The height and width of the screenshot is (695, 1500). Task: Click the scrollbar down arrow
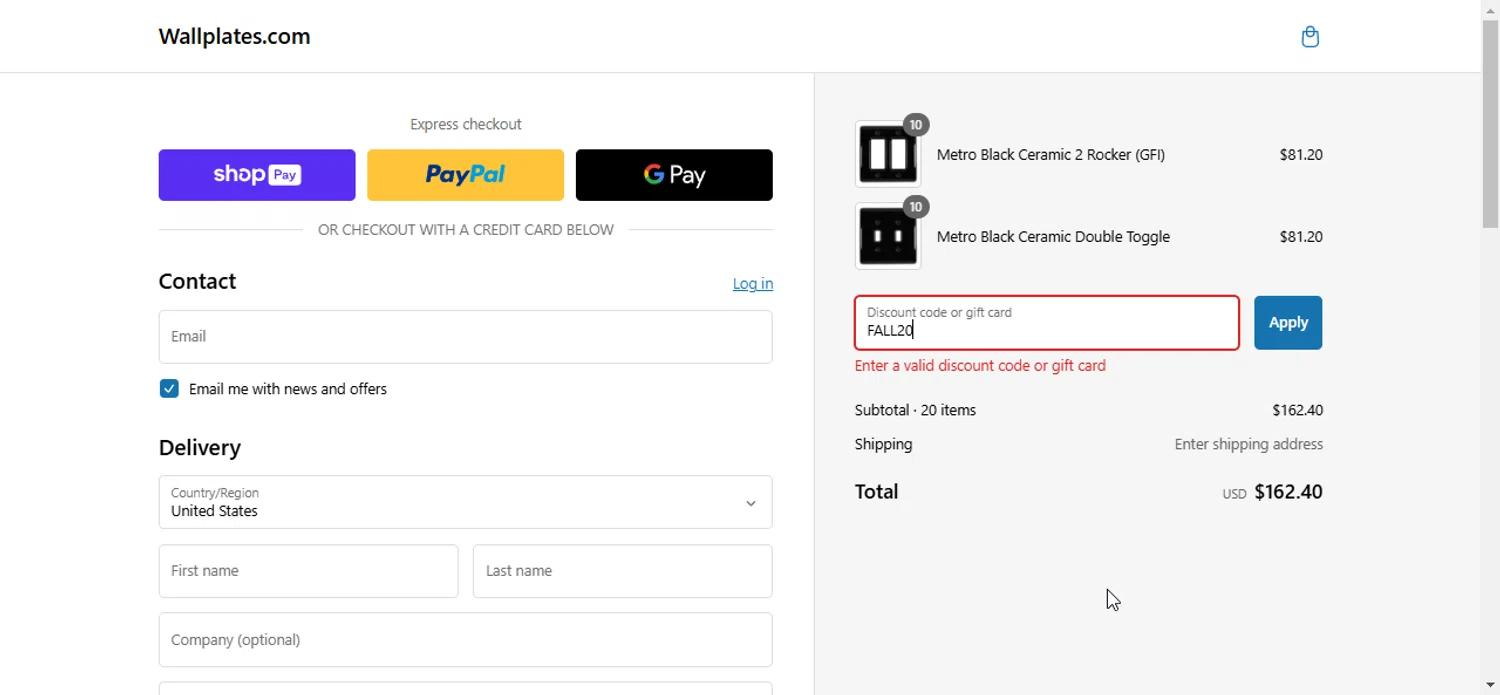(1490, 686)
